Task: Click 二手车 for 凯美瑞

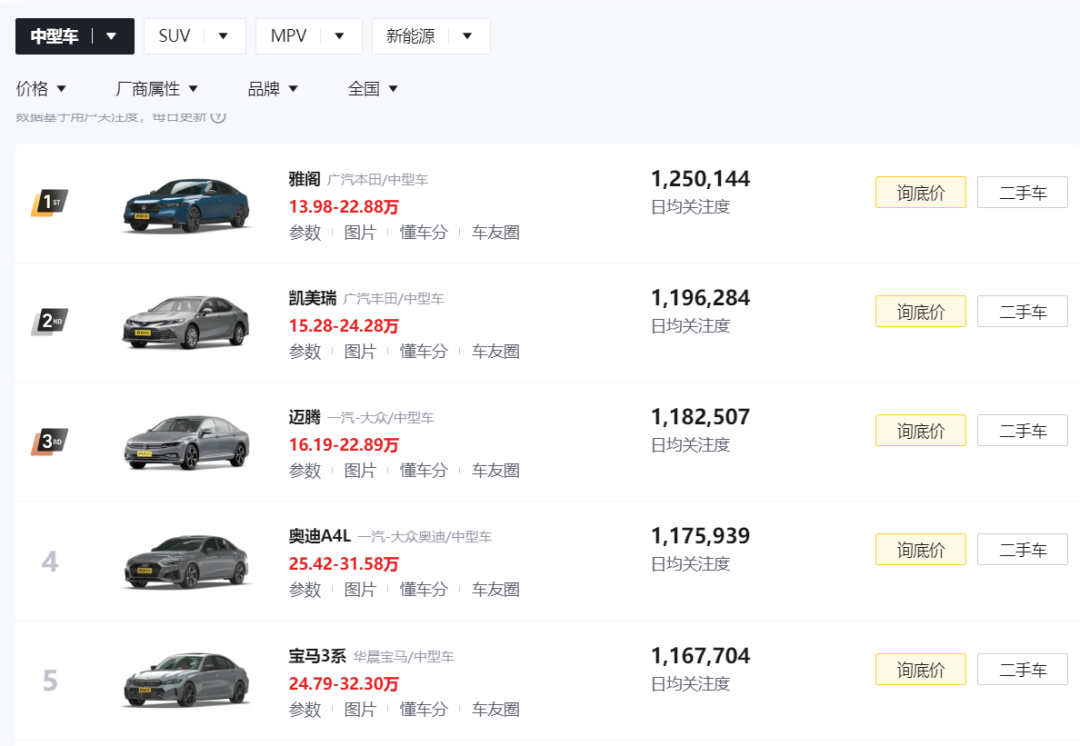Action: pos(1023,311)
